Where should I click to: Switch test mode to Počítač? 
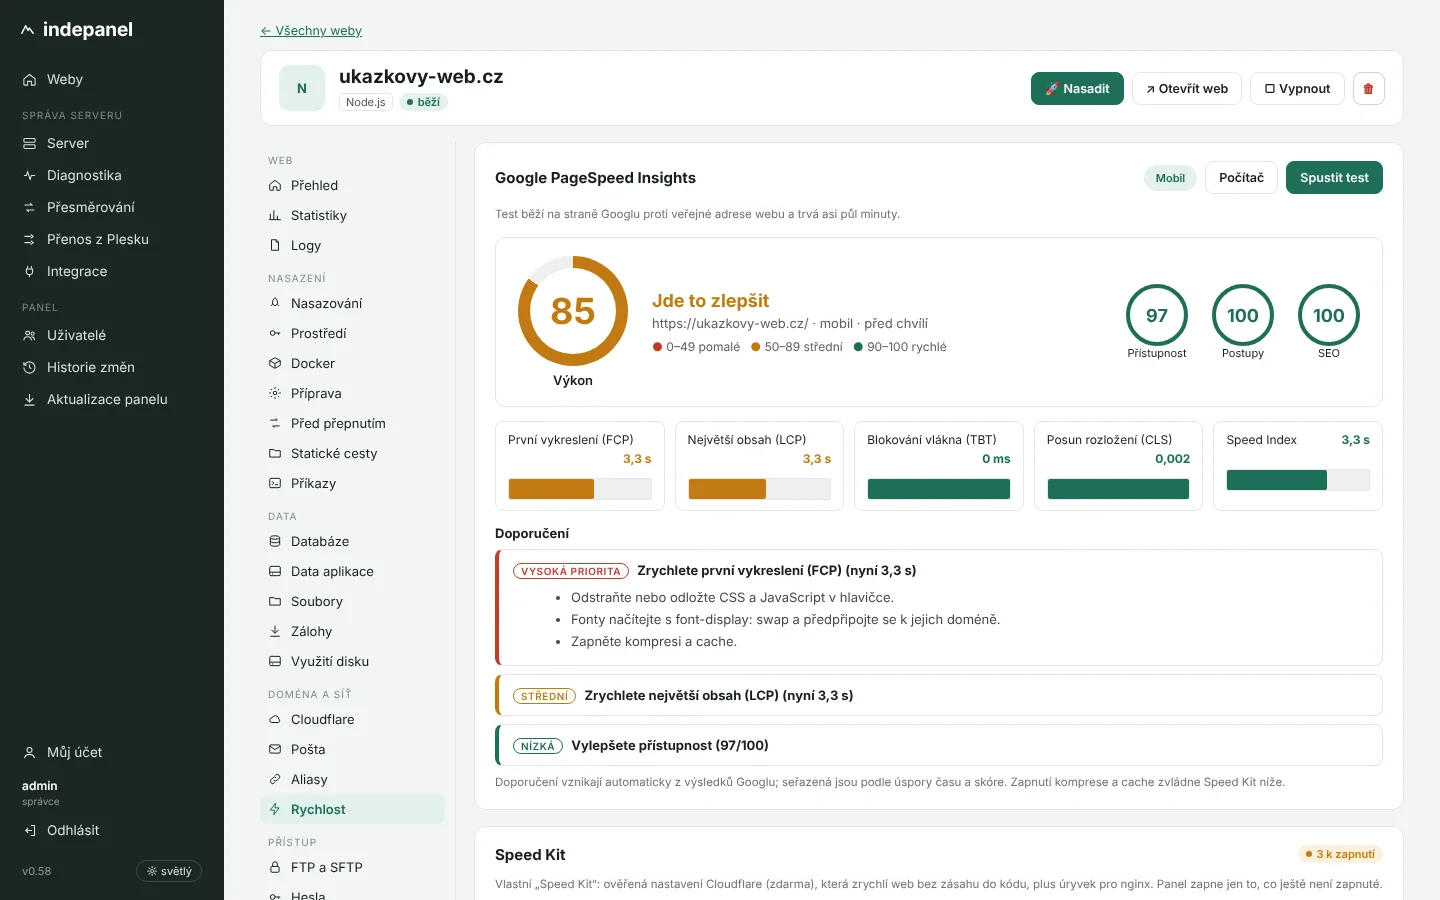pos(1241,178)
